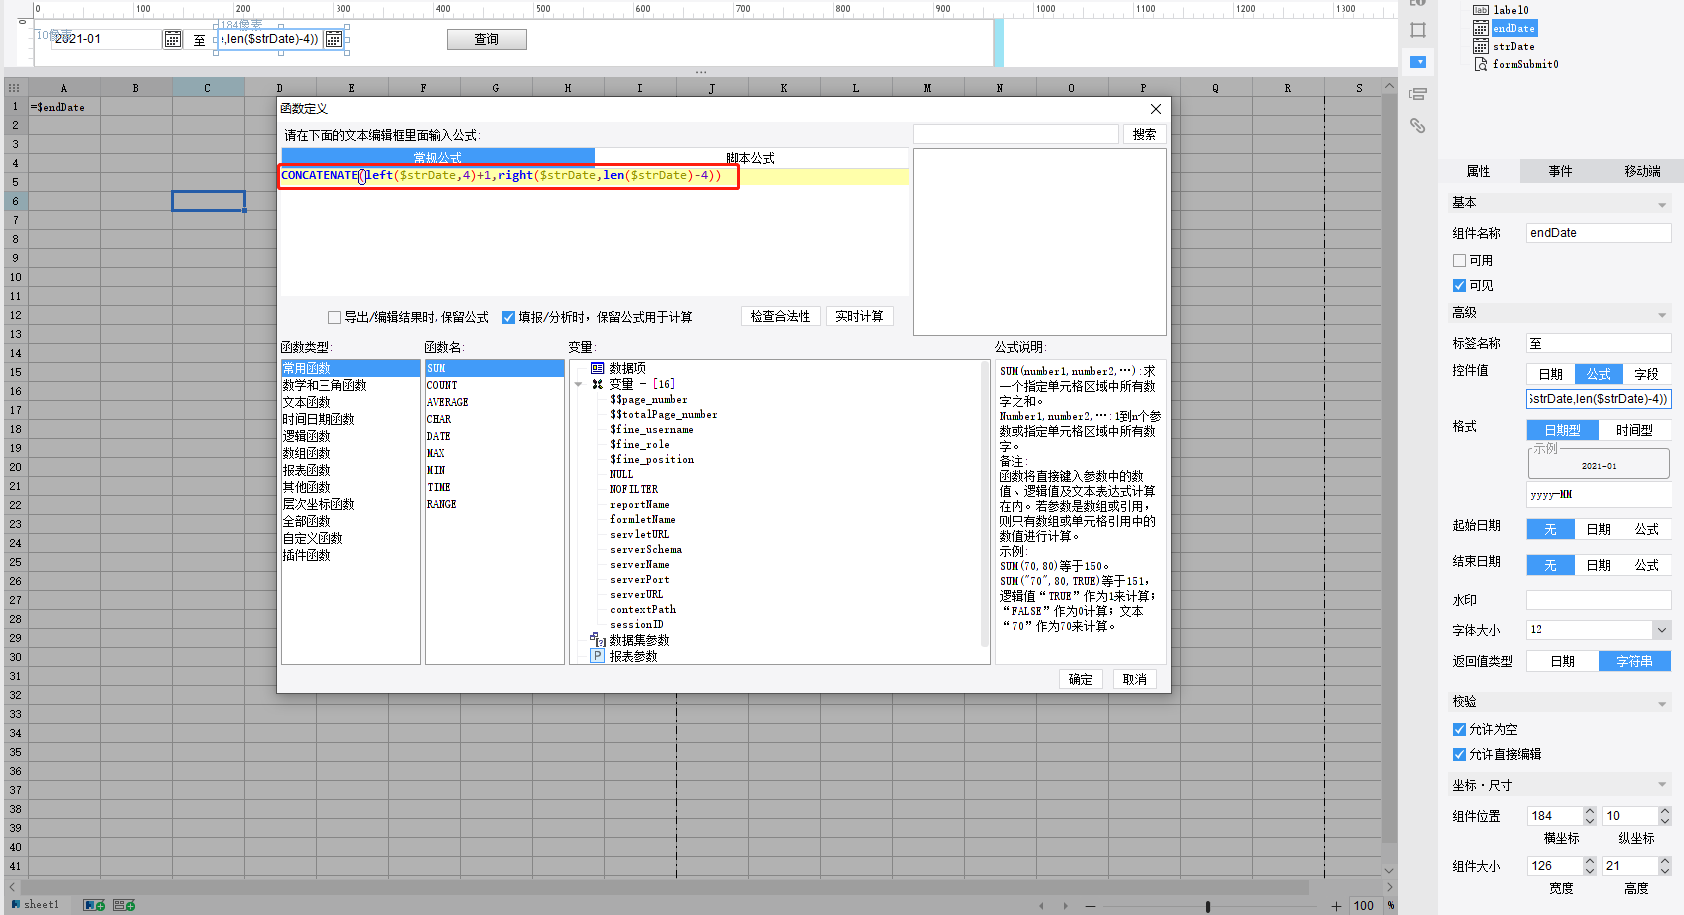Click the add report sheet icon
The width and height of the screenshot is (1684, 915).
tap(94, 905)
